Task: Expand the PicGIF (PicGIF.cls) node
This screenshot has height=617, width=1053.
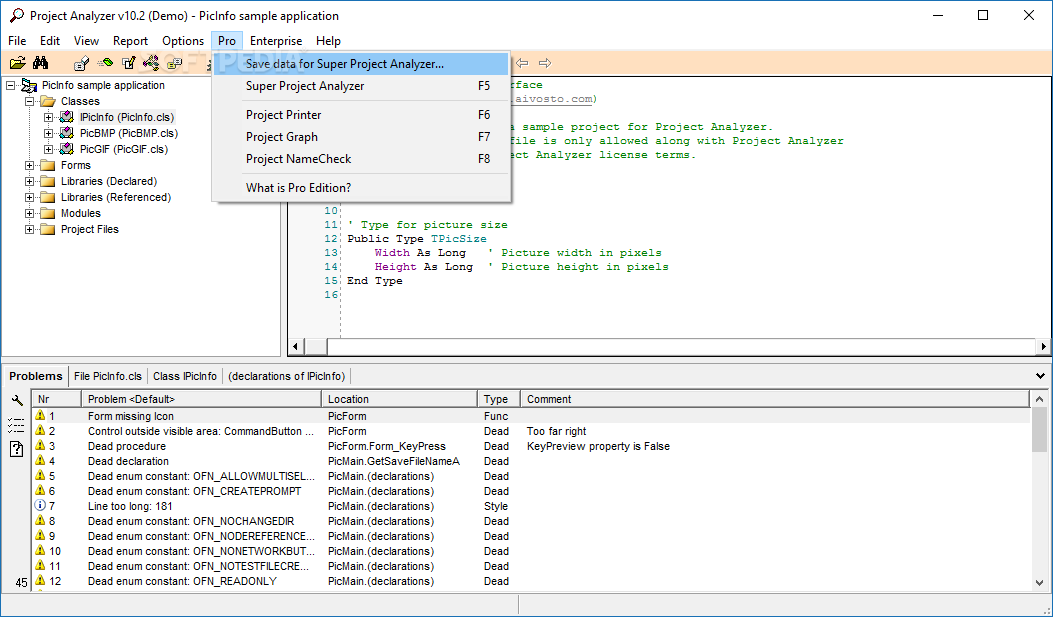Action: (48, 149)
